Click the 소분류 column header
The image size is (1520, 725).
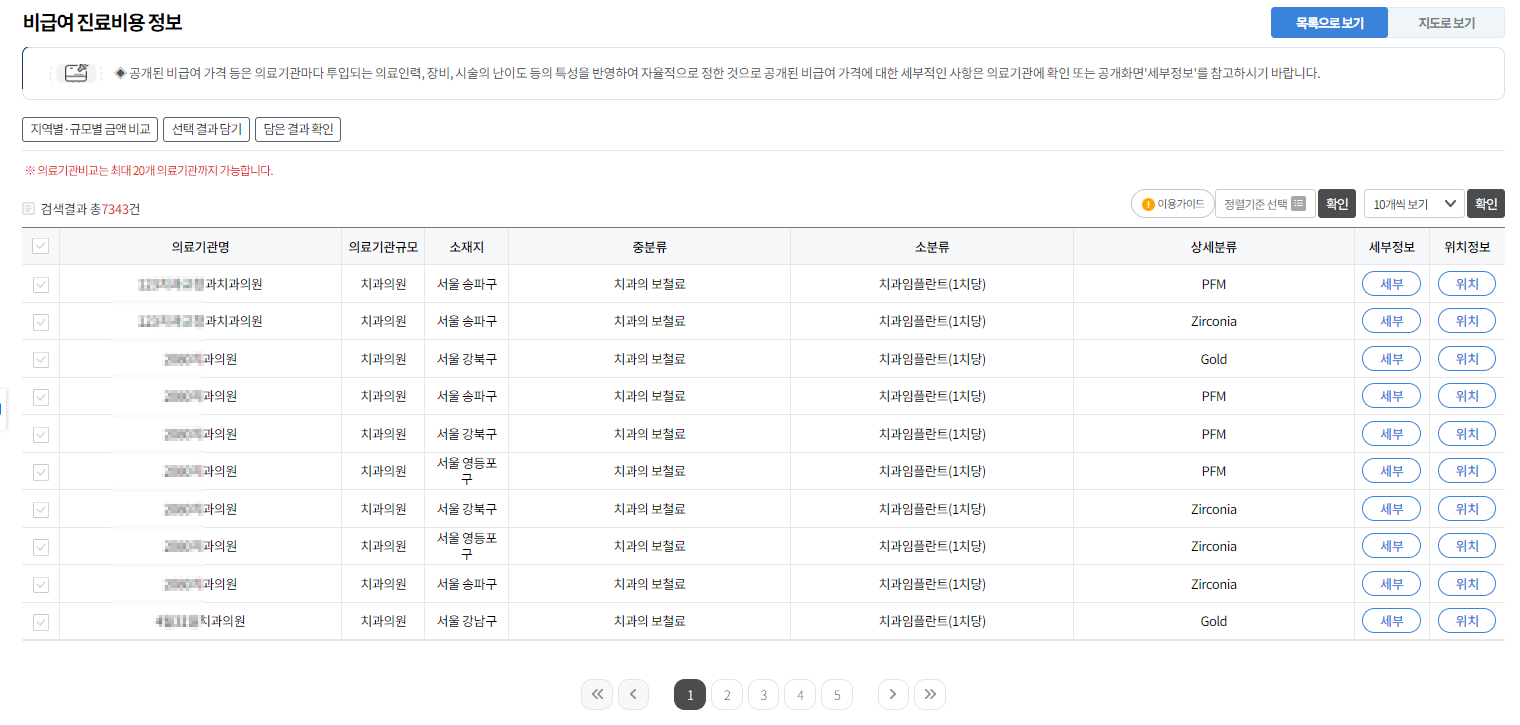[932, 246]
